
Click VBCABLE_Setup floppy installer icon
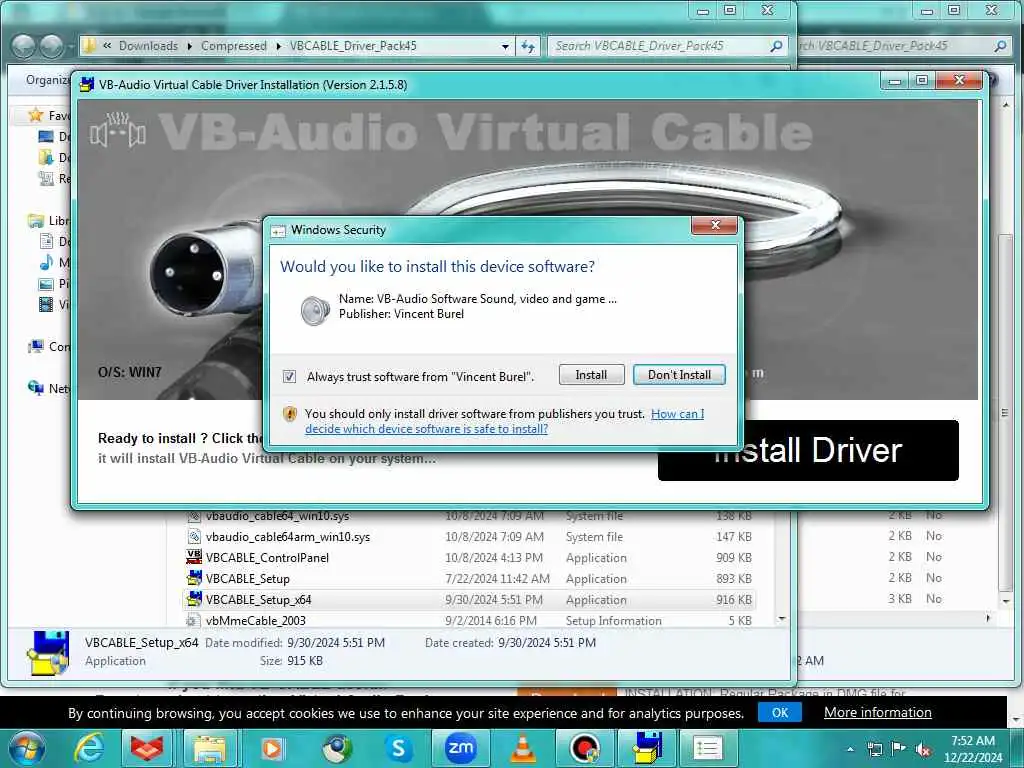(x=194, y=578)
